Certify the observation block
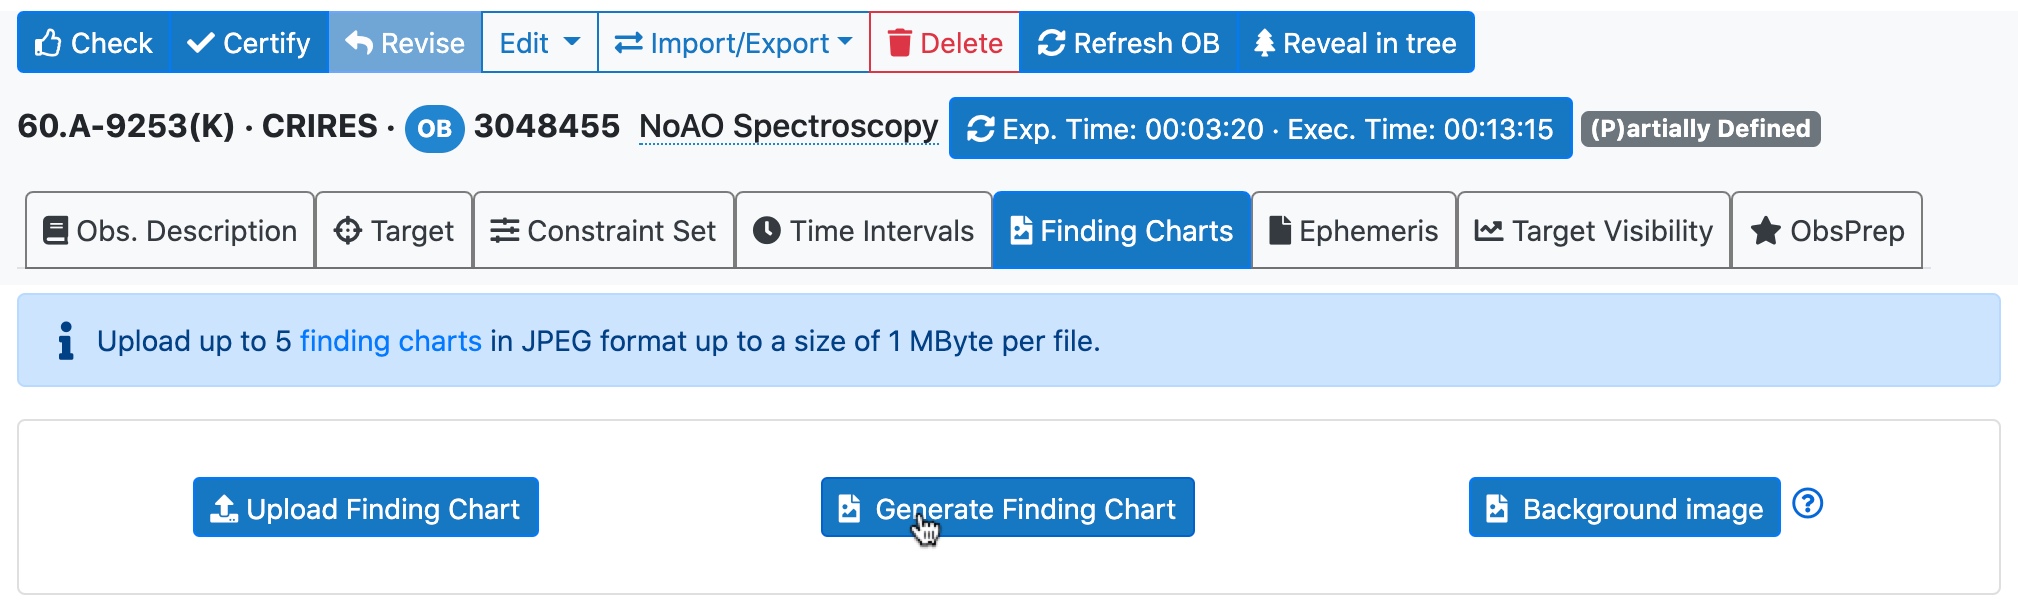This screenshot has width=2018, height=615. click(249, 43)
